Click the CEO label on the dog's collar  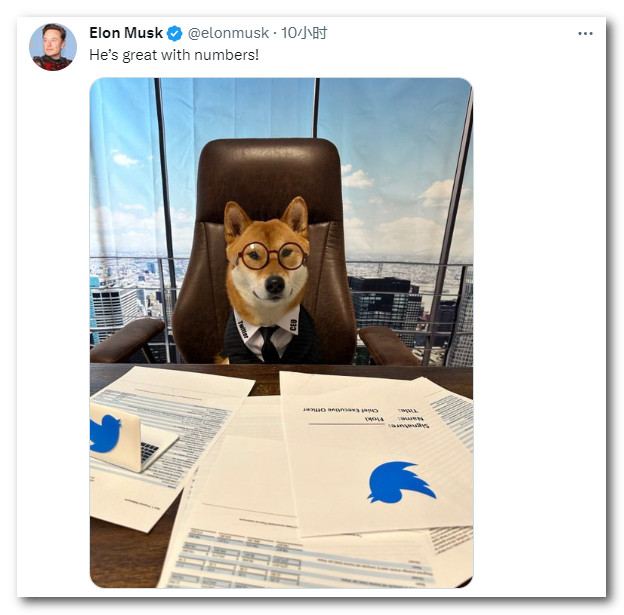coord(294,325)
